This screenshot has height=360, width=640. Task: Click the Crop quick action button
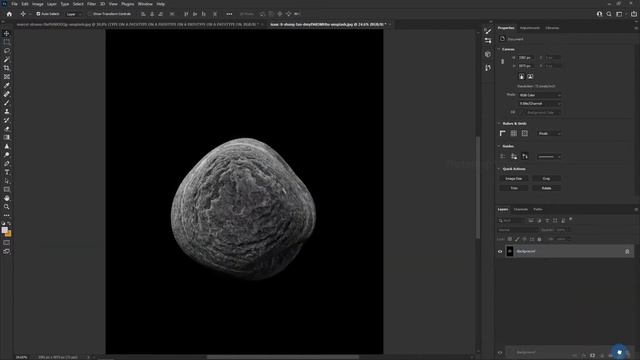pos(546,179)
